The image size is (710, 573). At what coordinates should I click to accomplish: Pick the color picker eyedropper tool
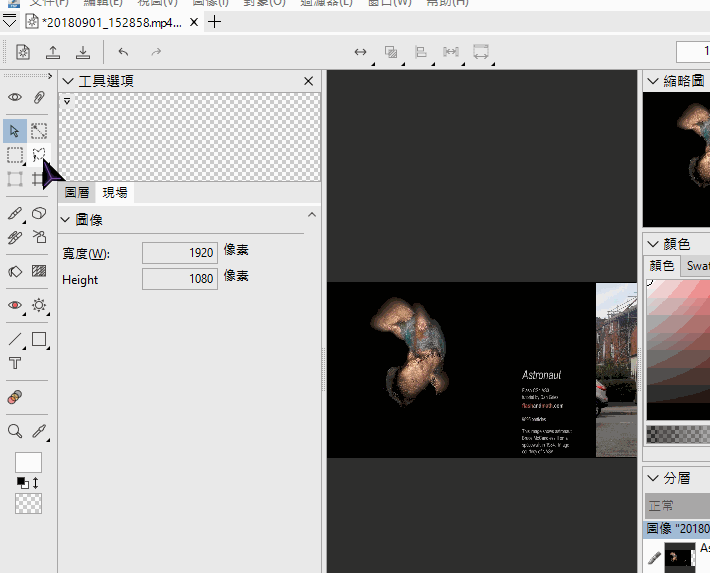point(39,431)
